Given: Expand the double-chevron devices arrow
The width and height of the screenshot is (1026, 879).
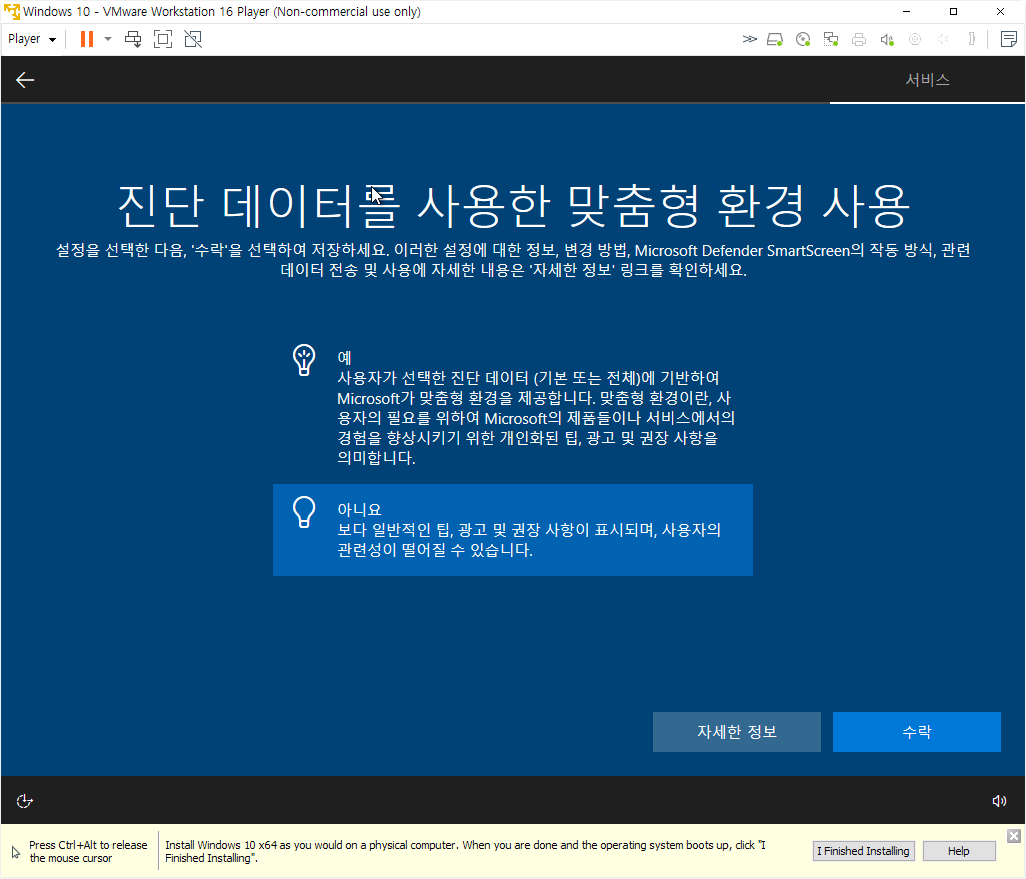Looking at the screenshot, I should point(750,39).
